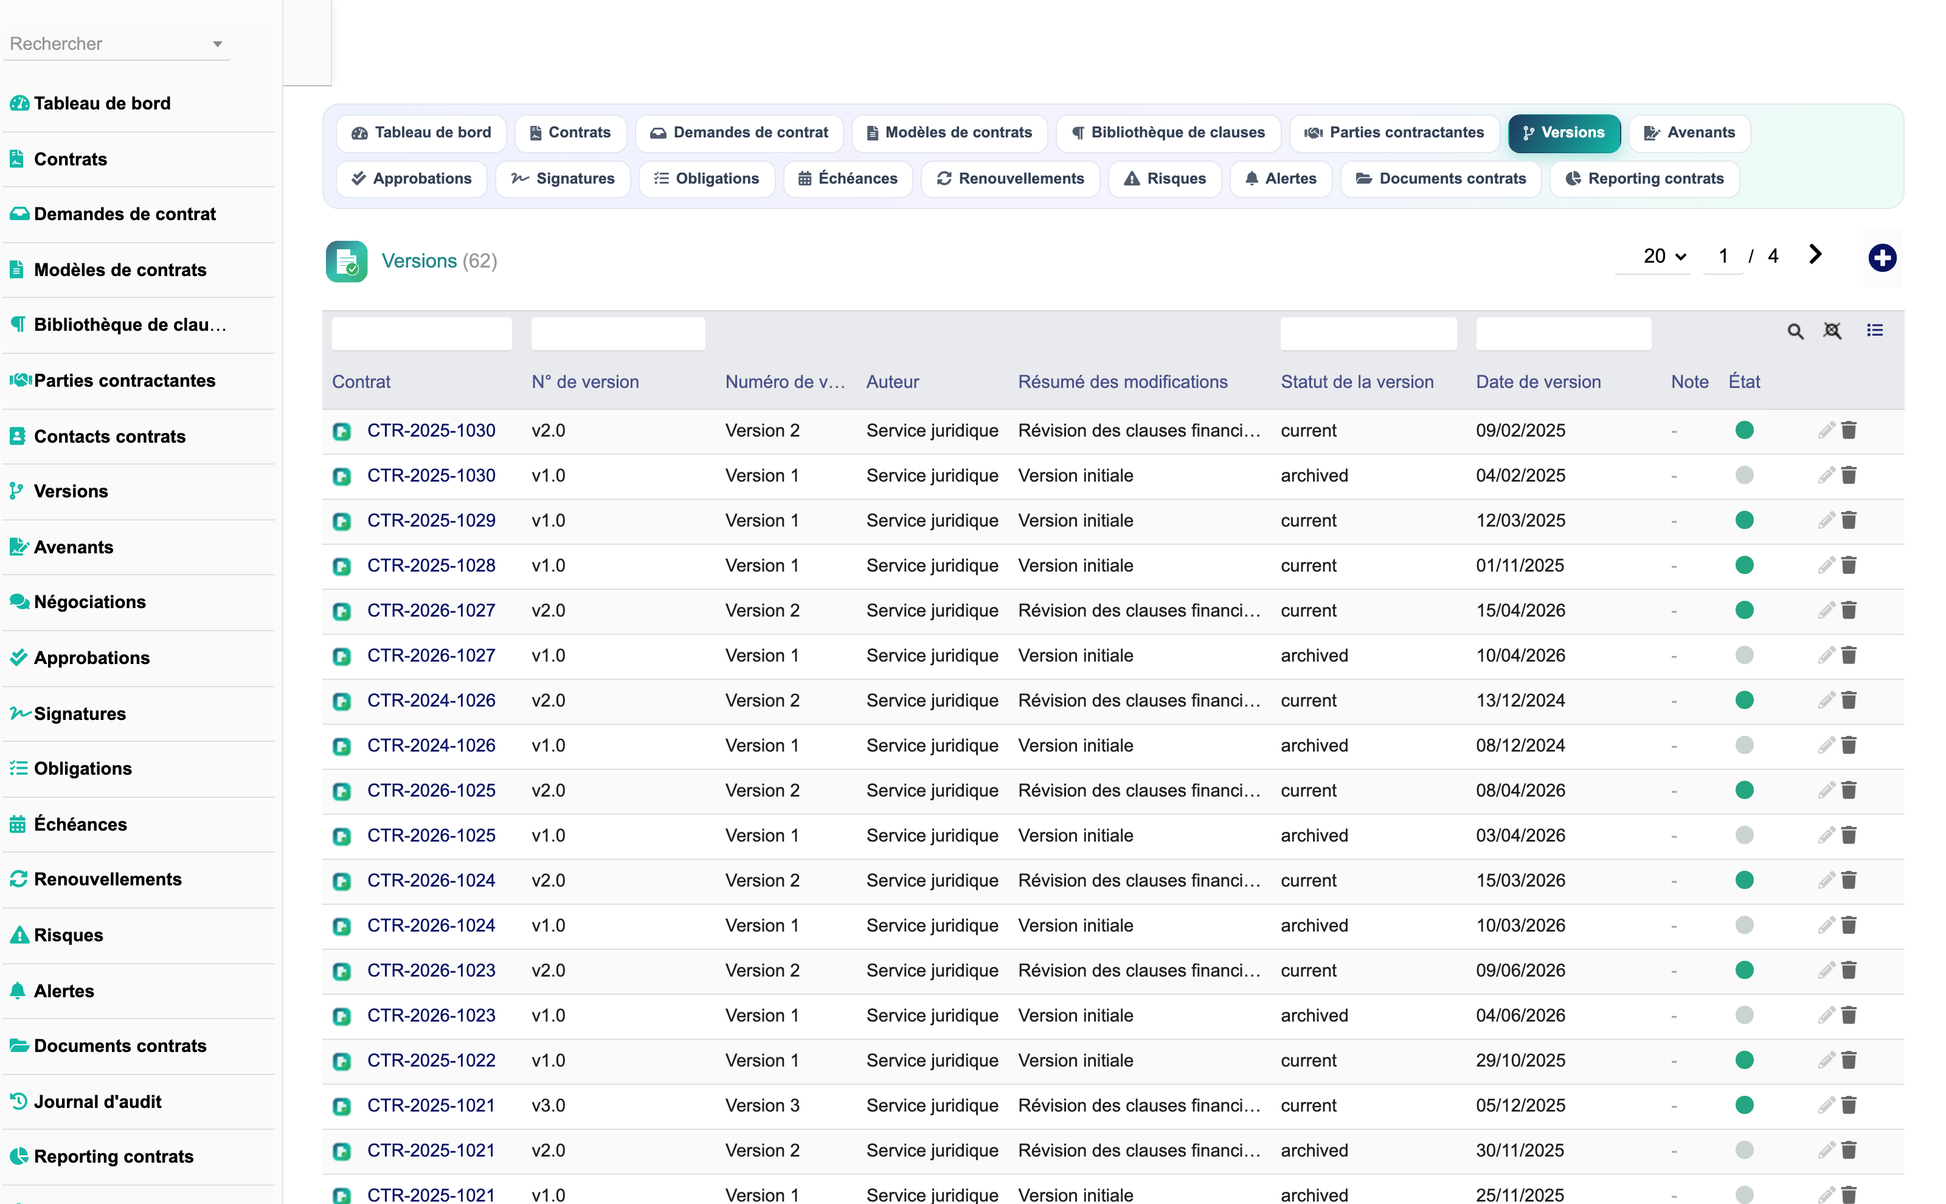Edit the CTR-2024-1026 v2.0 version row
Viewport: 1946px width, 1204px height.
(x=1826, y=700)
